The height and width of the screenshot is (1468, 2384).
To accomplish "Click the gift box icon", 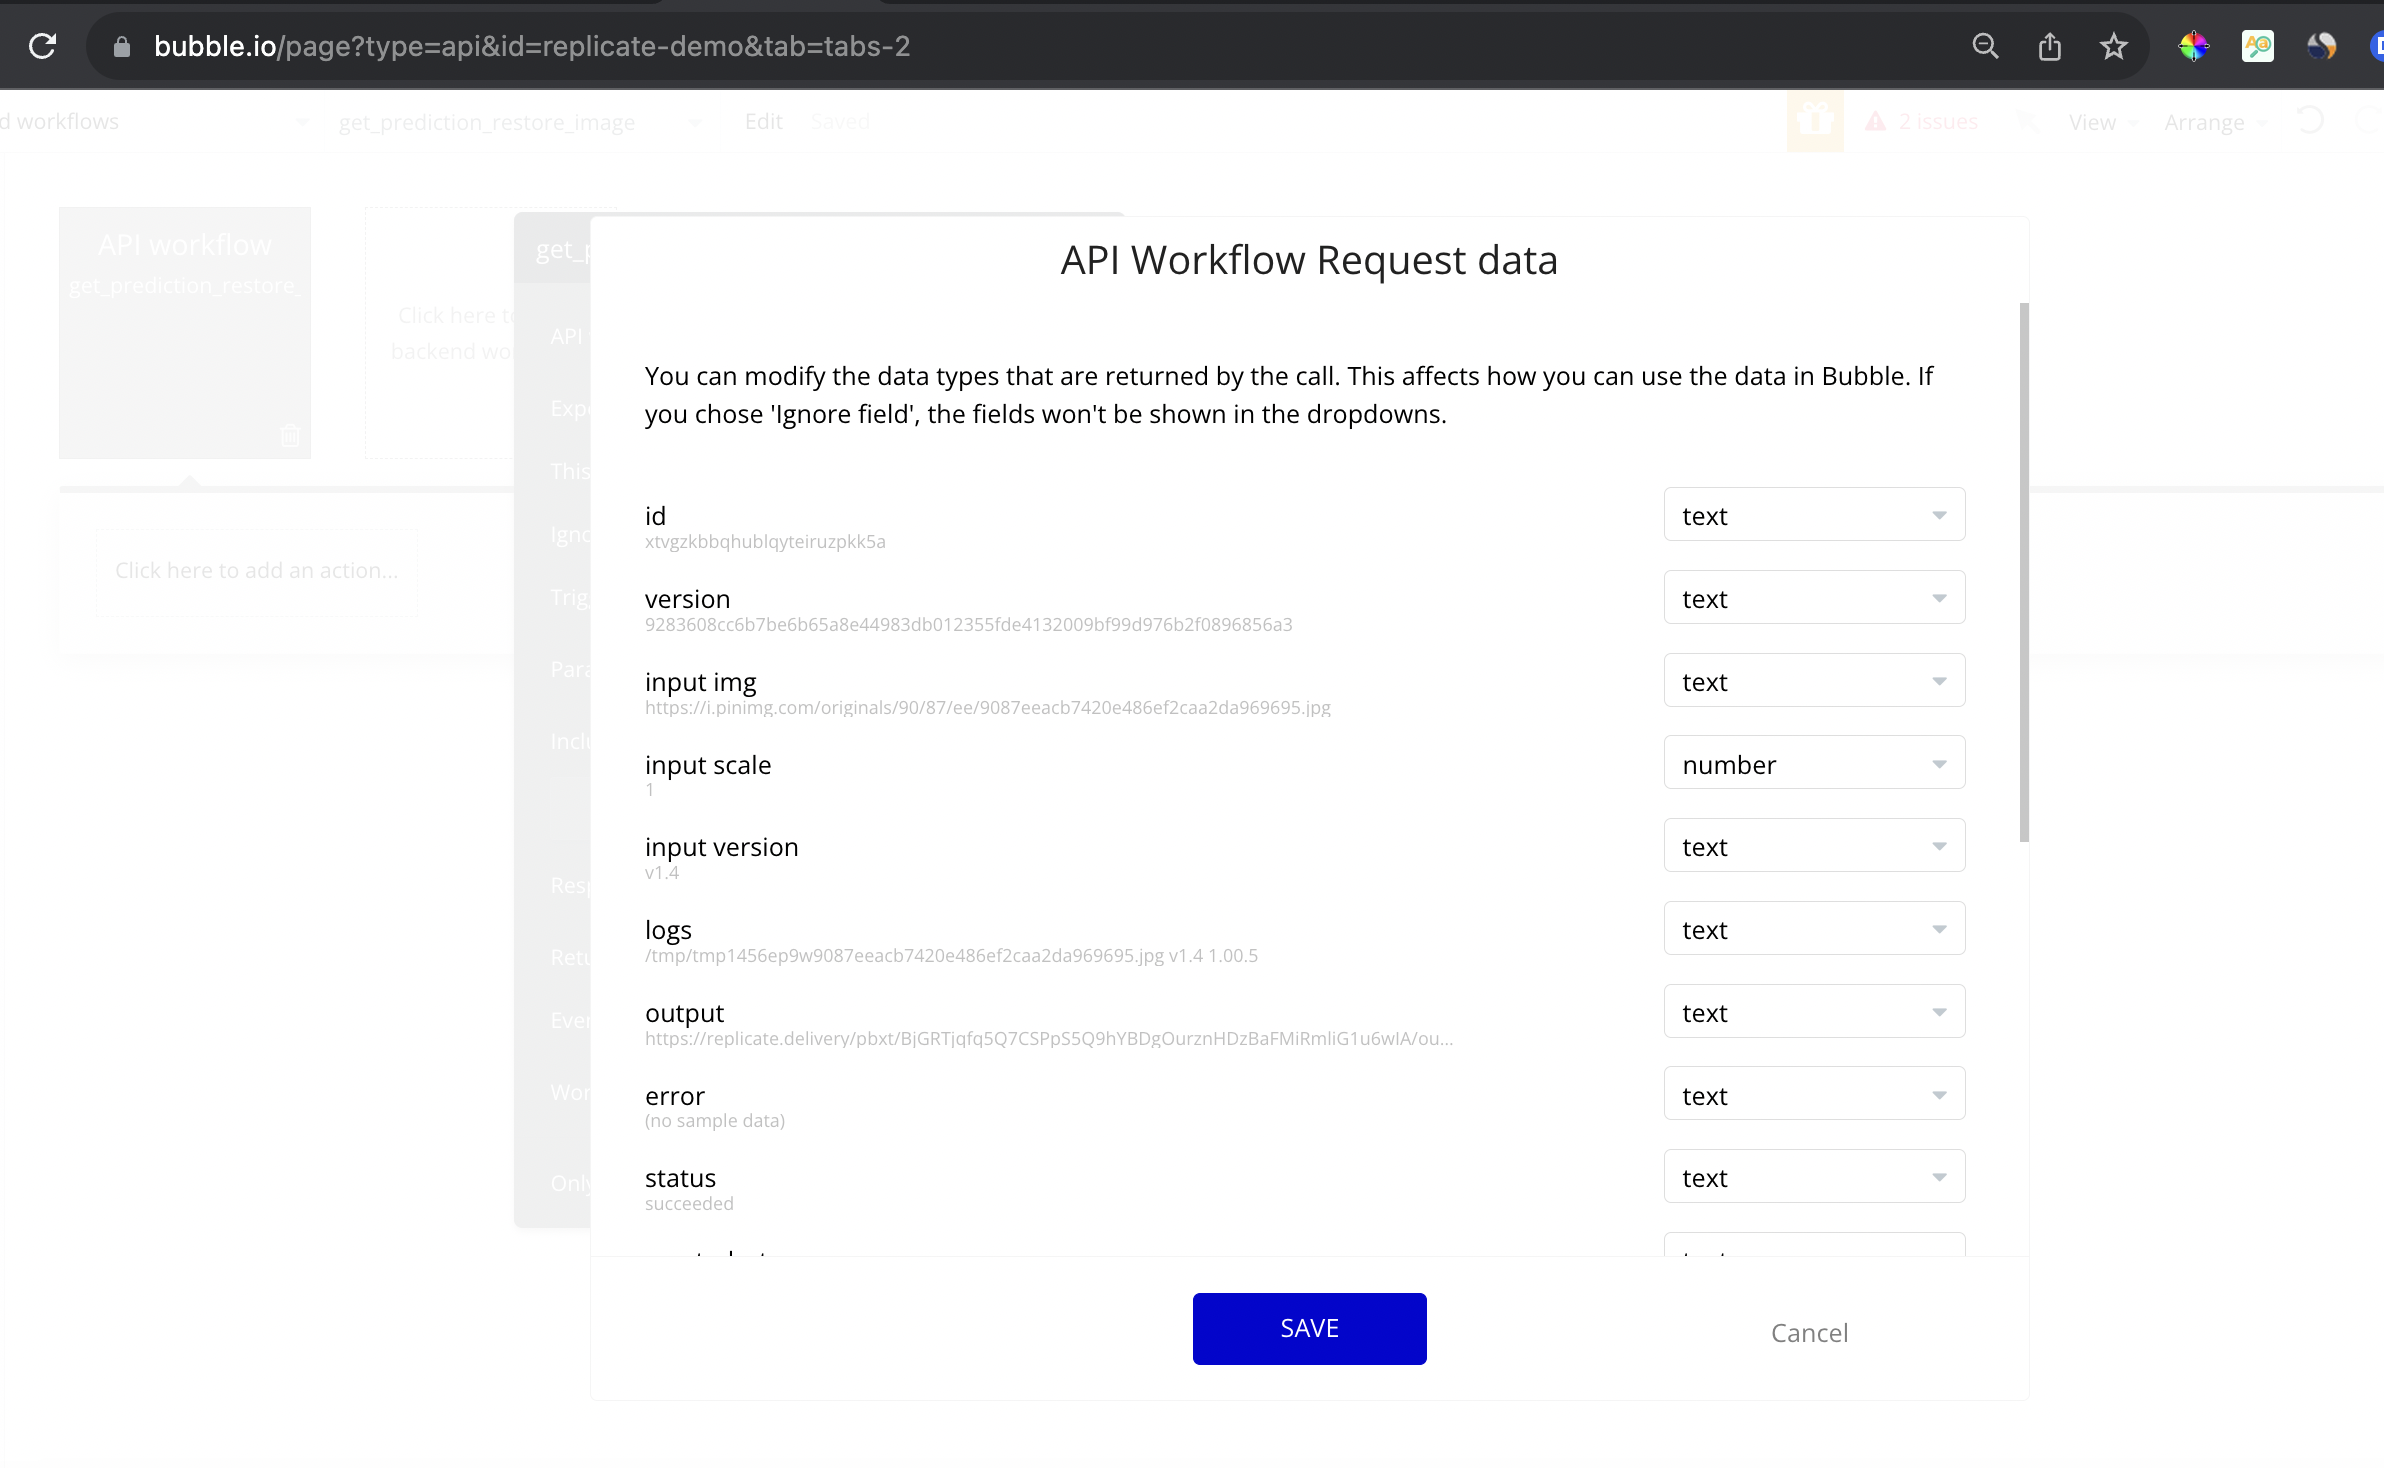I will [x=1814, y=122].
